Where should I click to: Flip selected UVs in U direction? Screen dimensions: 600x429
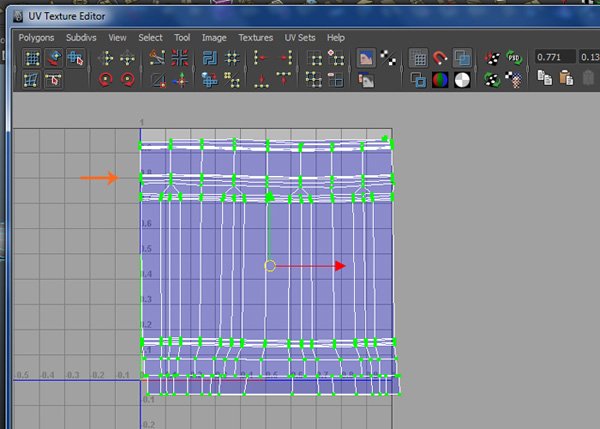click(x=106, y=58)
